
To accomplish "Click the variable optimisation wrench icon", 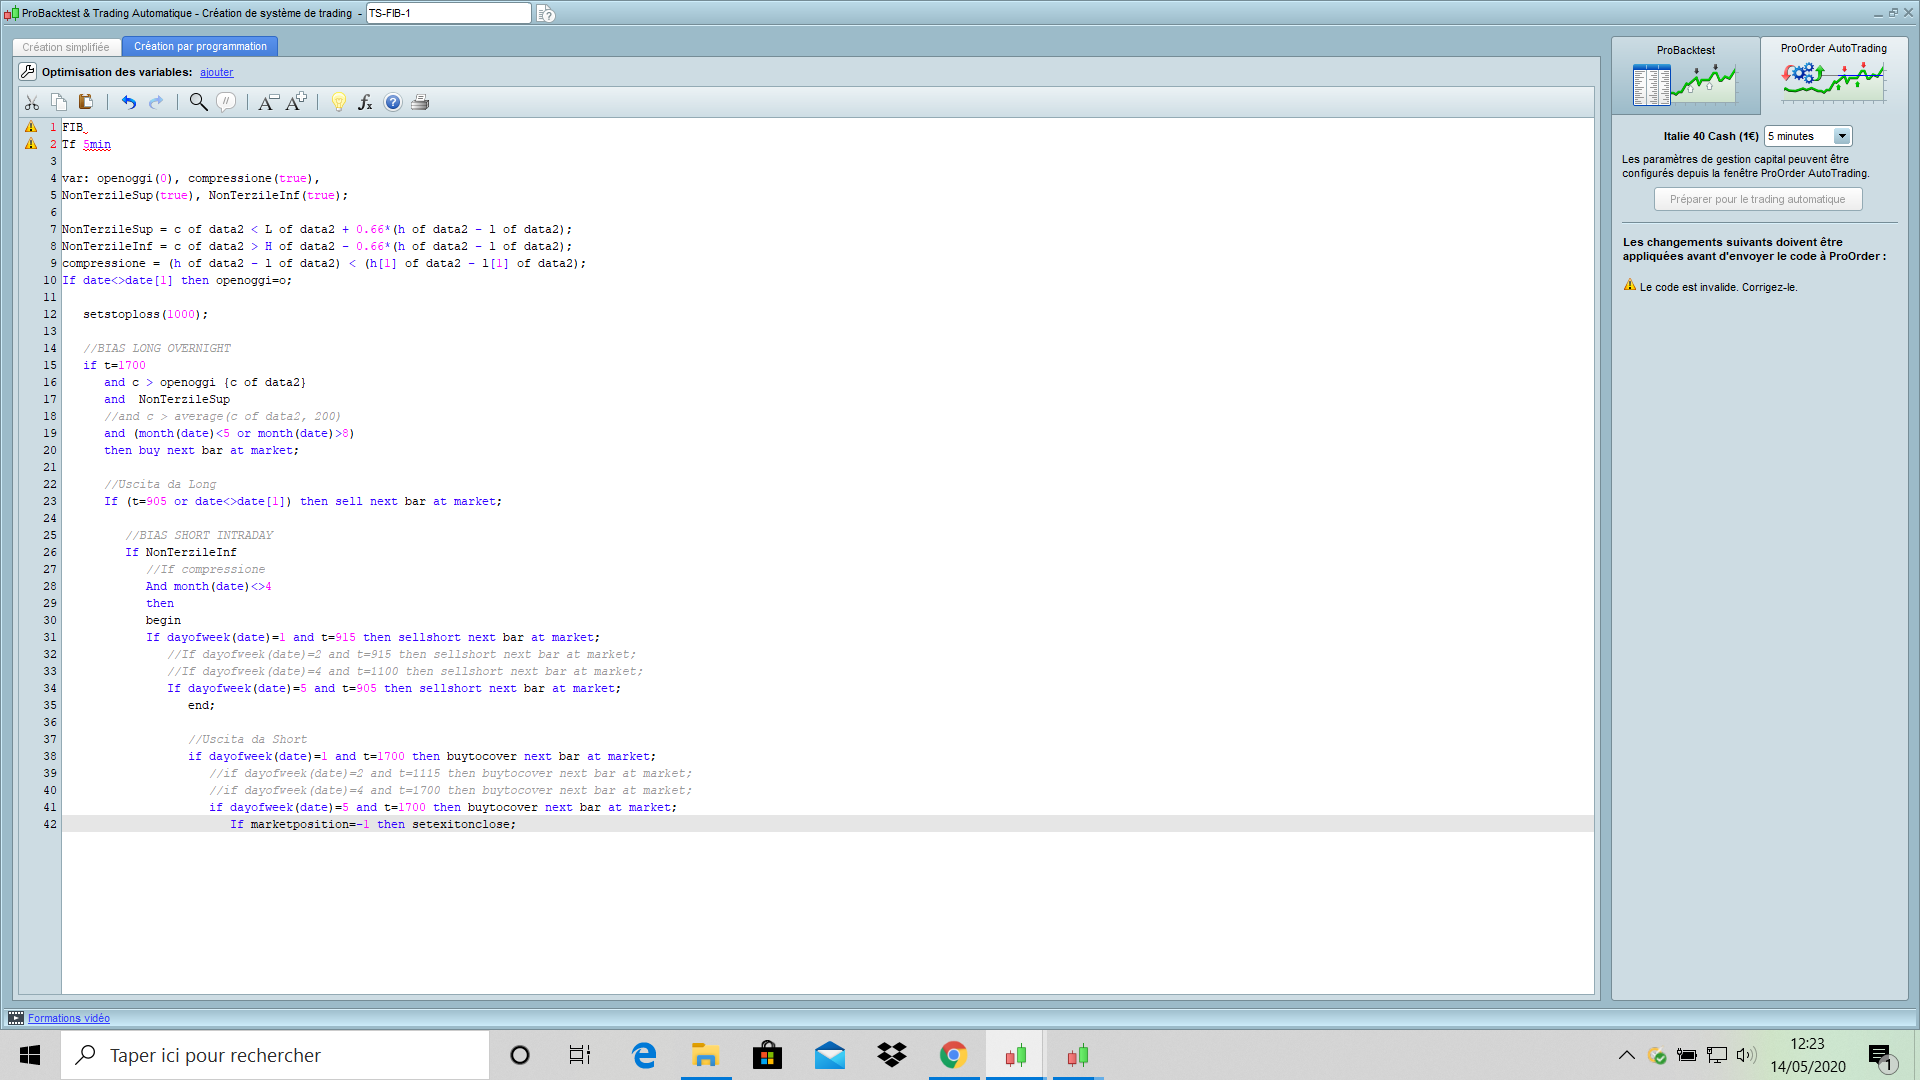I will click(28, 72).
